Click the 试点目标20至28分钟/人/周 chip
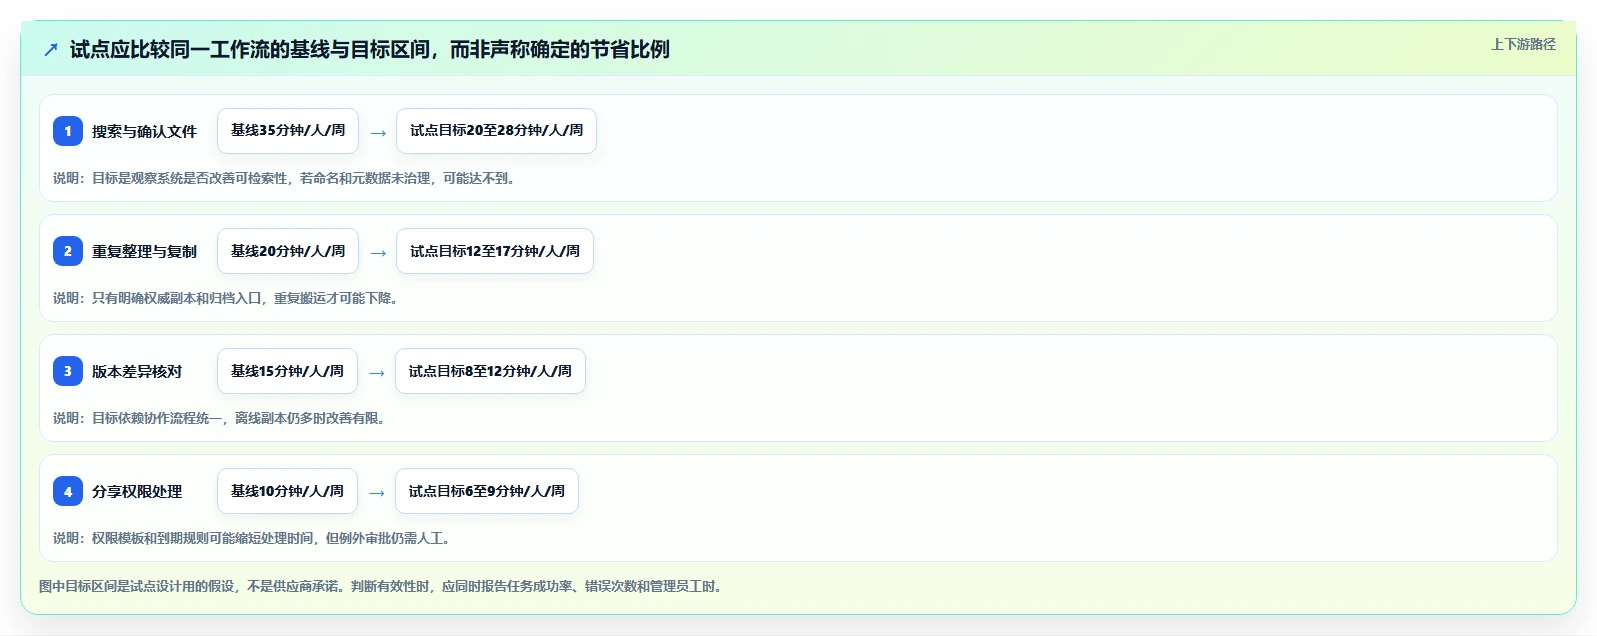Image resolution: width=1597 pixels, height=636 pixels. (496, 131)
